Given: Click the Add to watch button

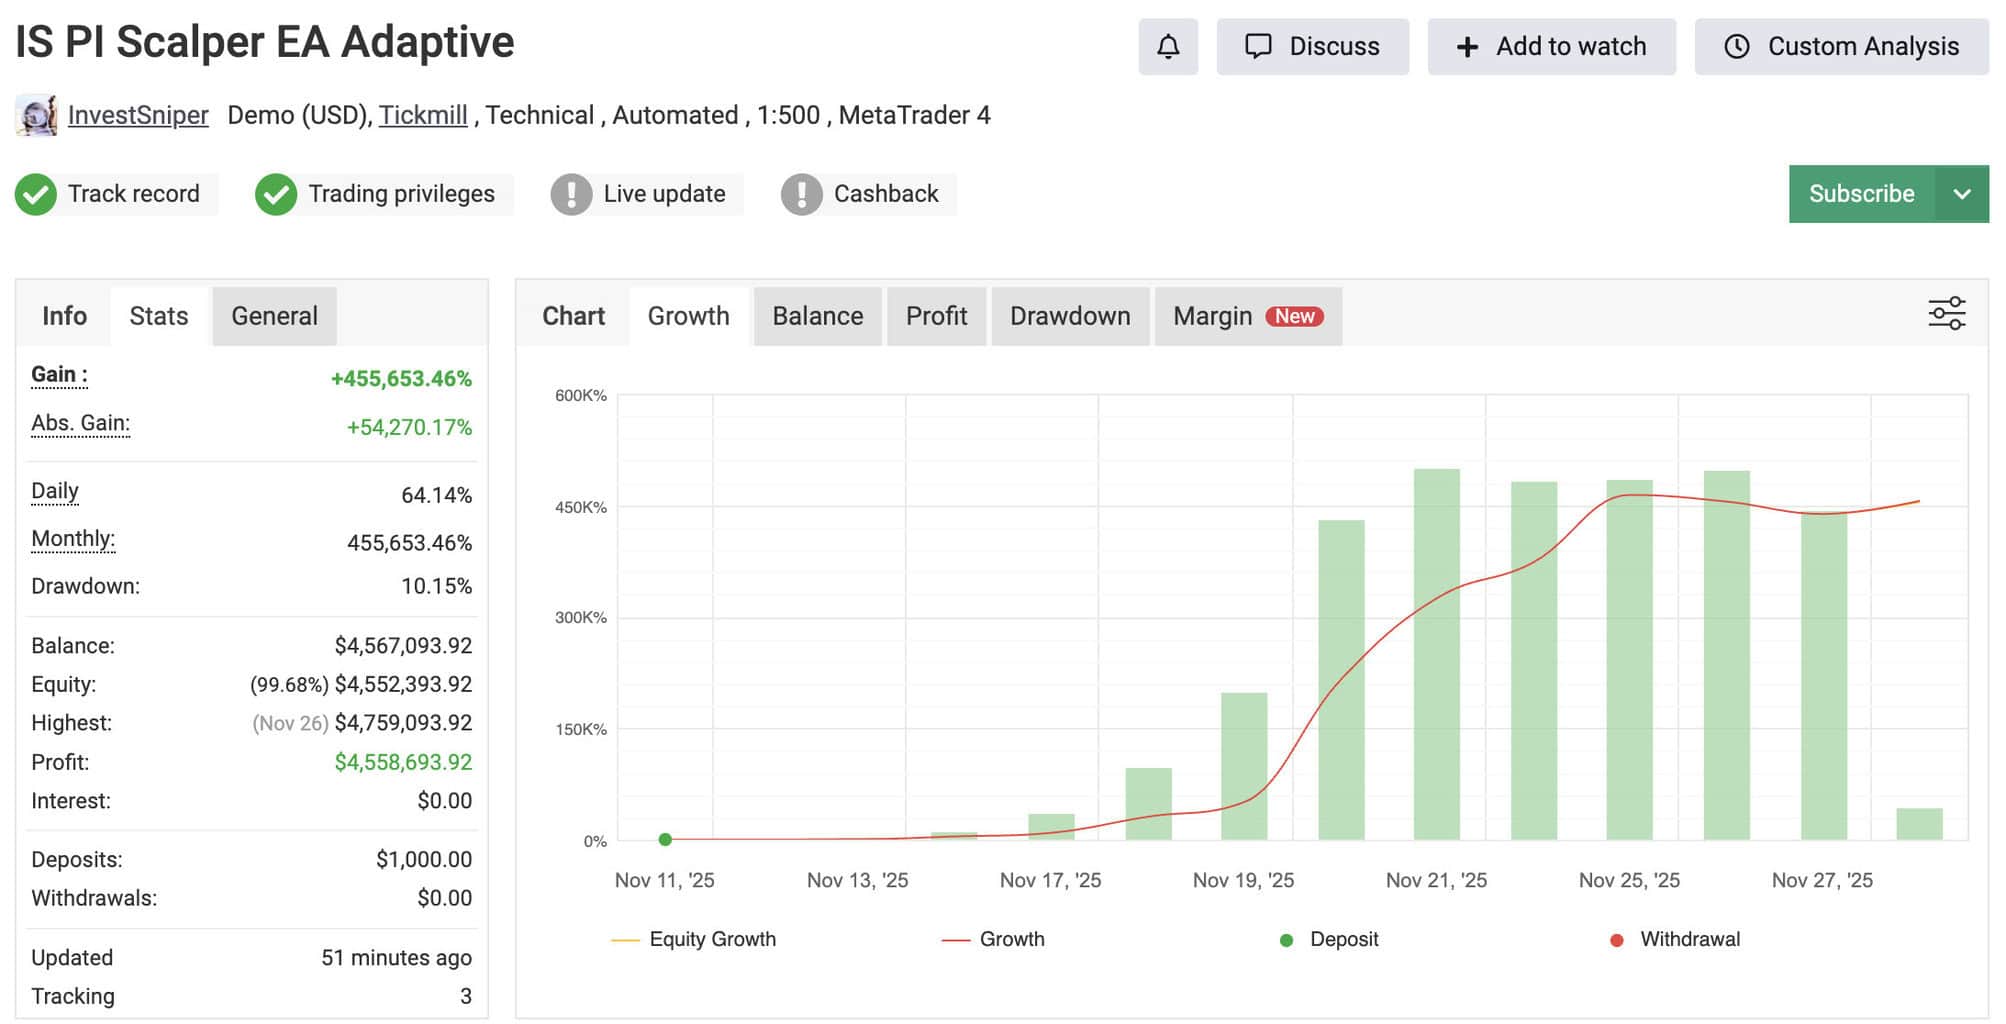Looking at the screenshot, I should [1550, 47].
